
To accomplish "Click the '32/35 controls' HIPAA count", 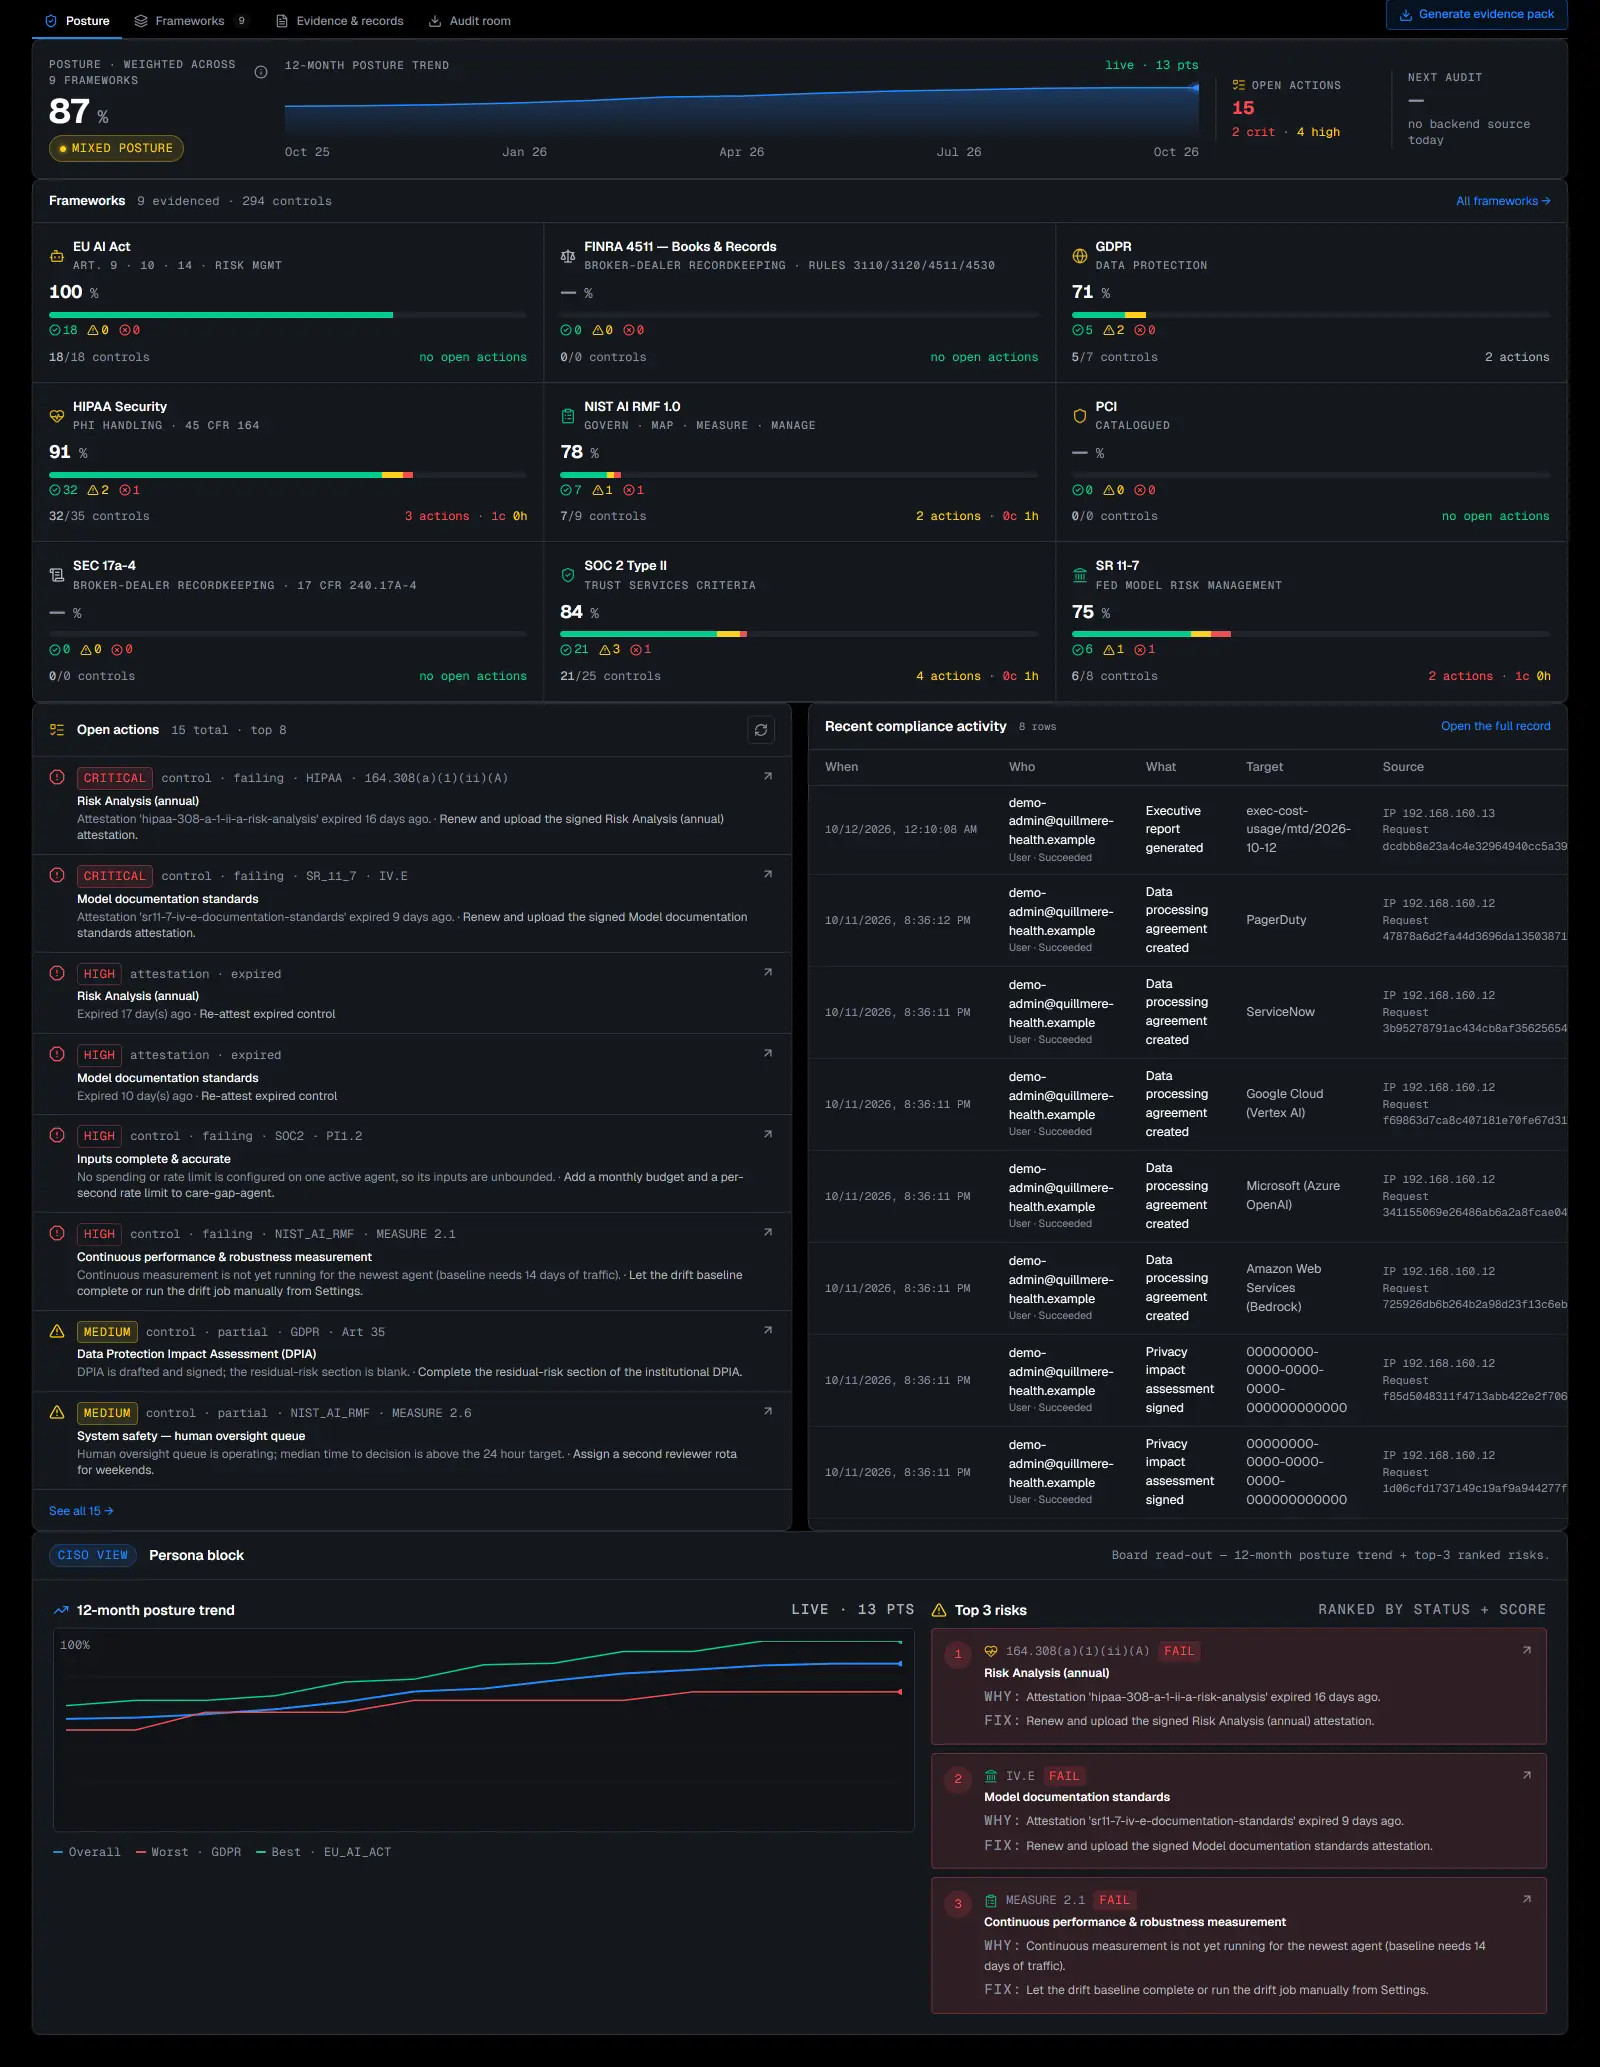I will click(99, 516).
